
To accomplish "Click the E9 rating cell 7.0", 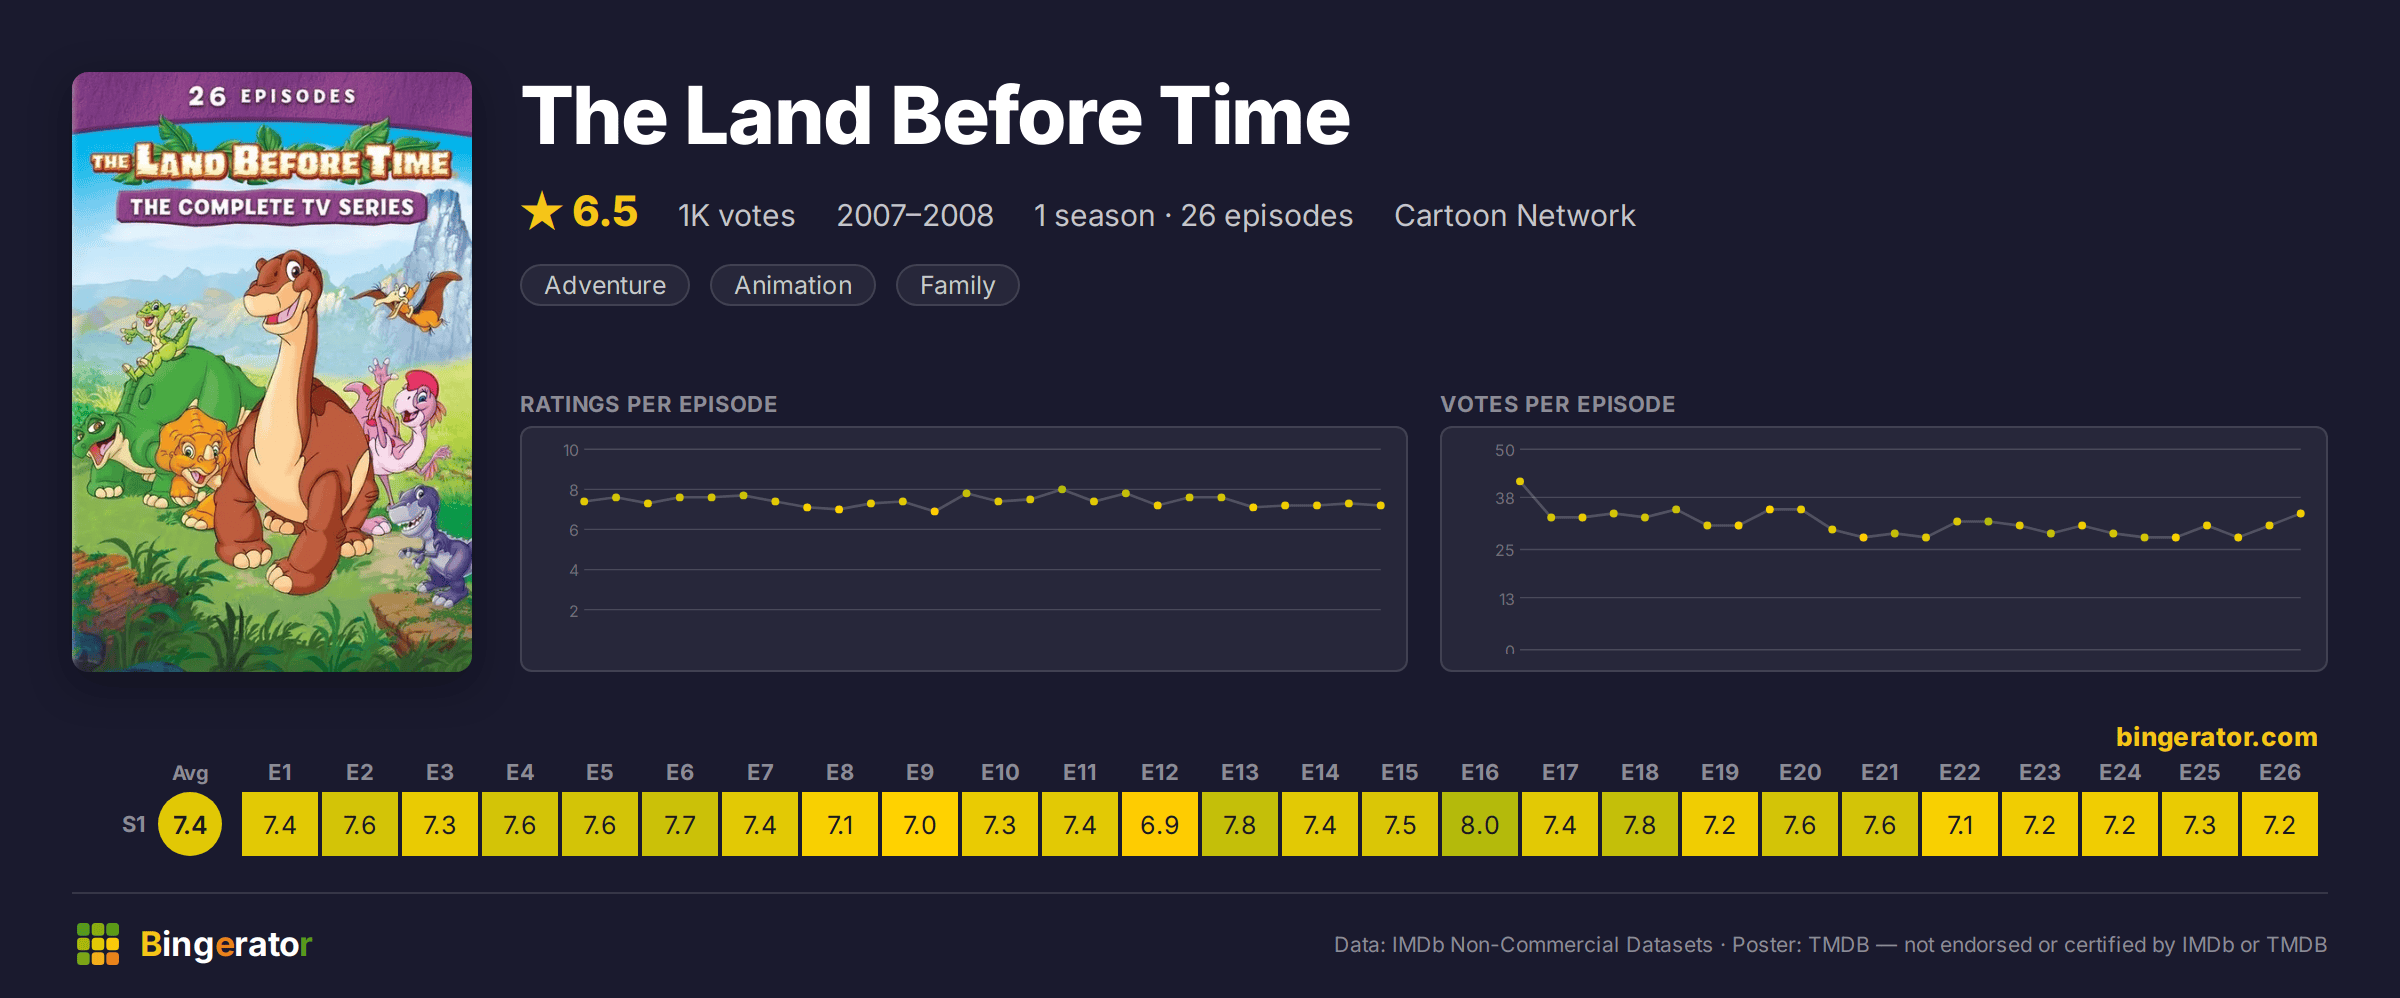I will pos(920,824).
